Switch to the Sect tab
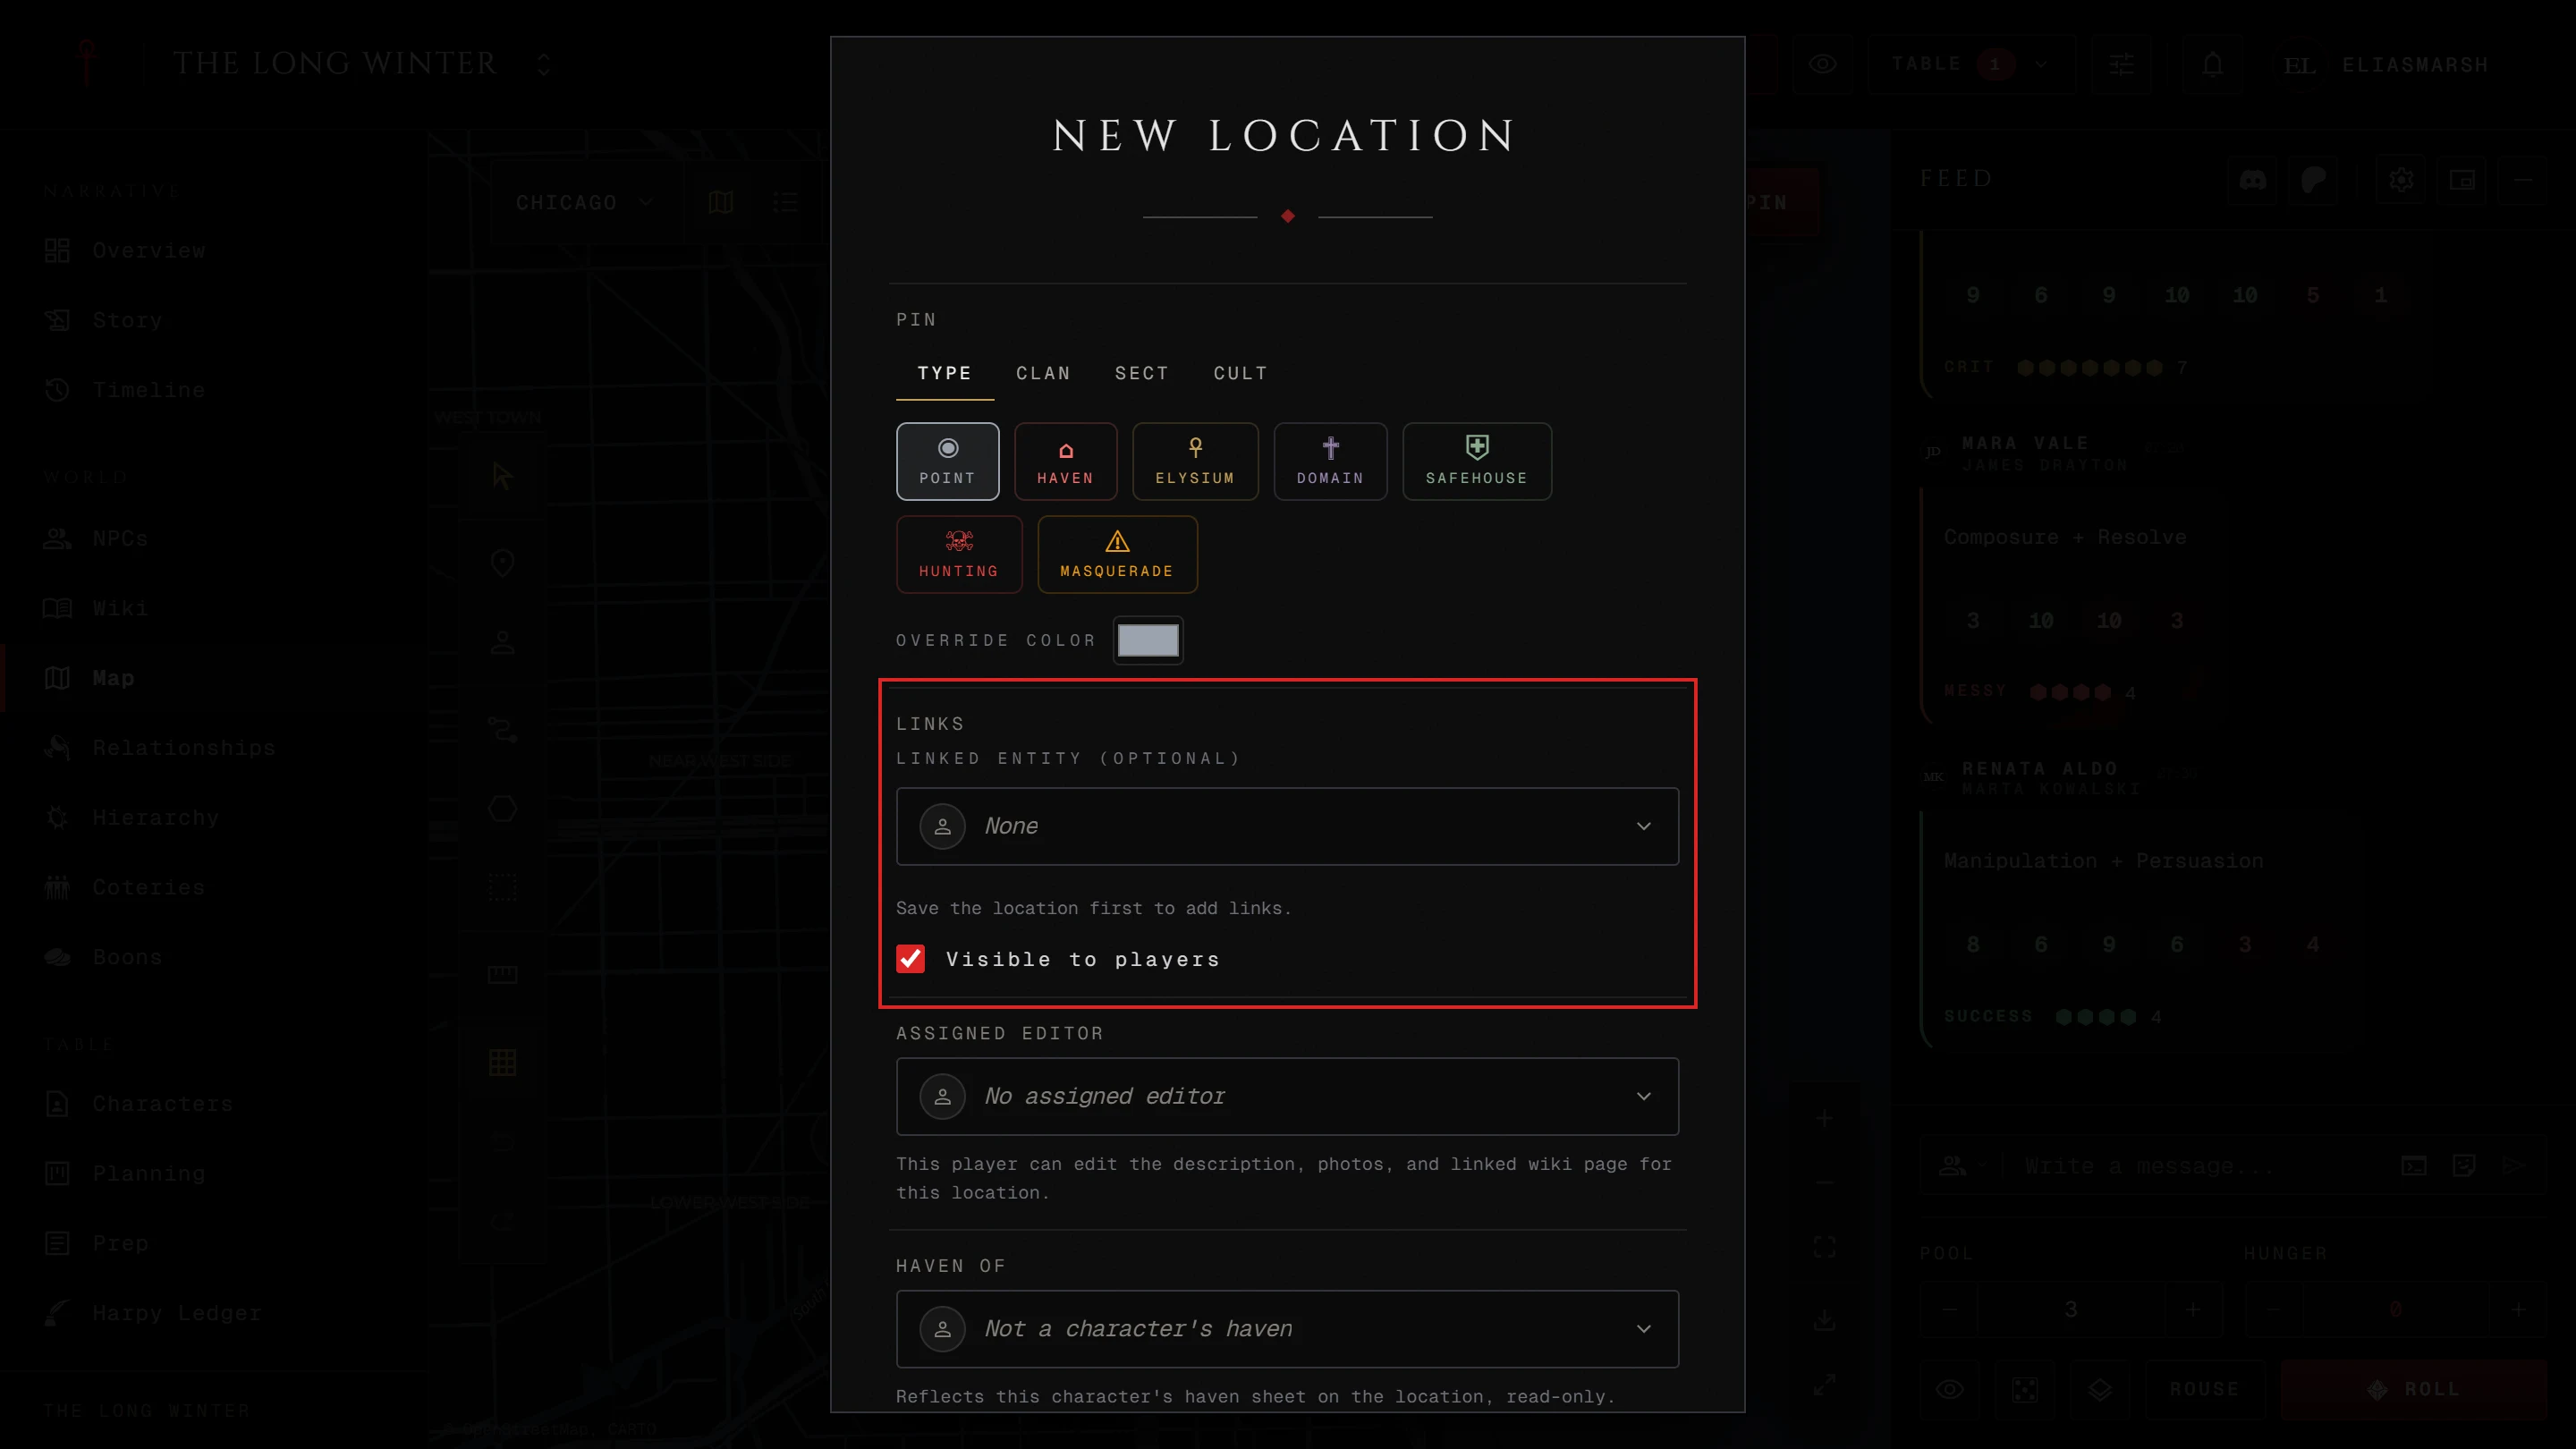Screen dimensions: 2576x1449 tap(1141, 373)
